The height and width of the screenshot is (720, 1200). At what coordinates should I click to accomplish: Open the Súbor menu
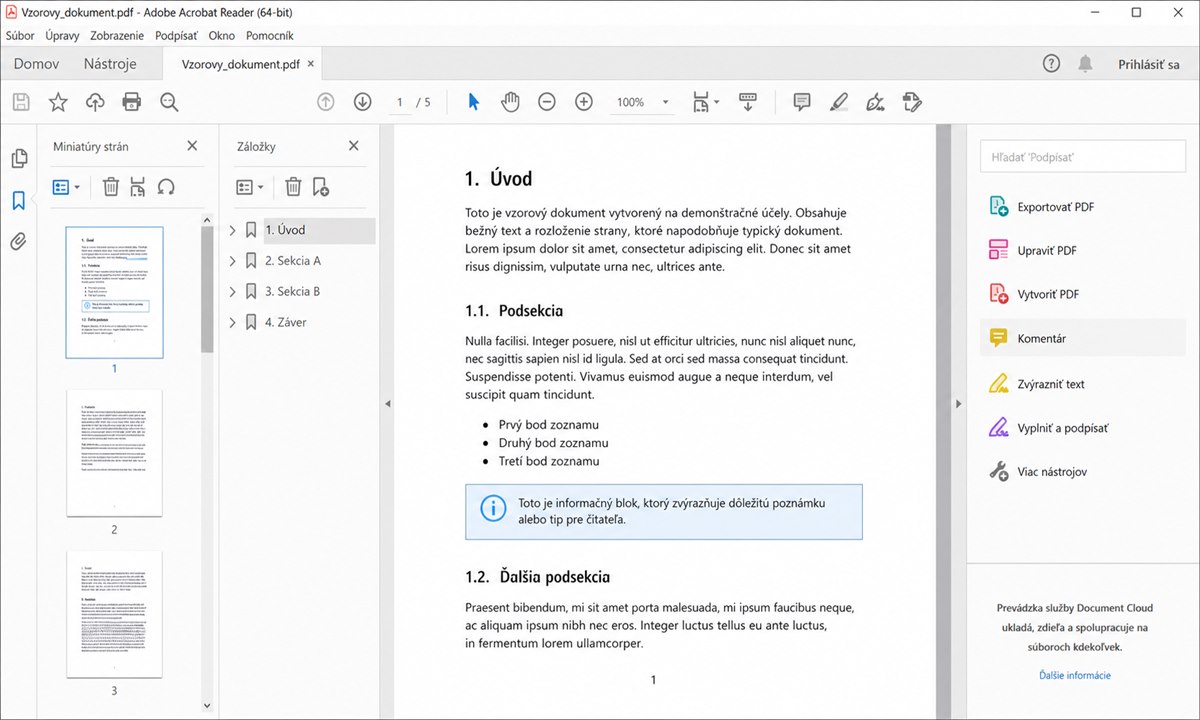pyautogui.click(x=20, y=35)
